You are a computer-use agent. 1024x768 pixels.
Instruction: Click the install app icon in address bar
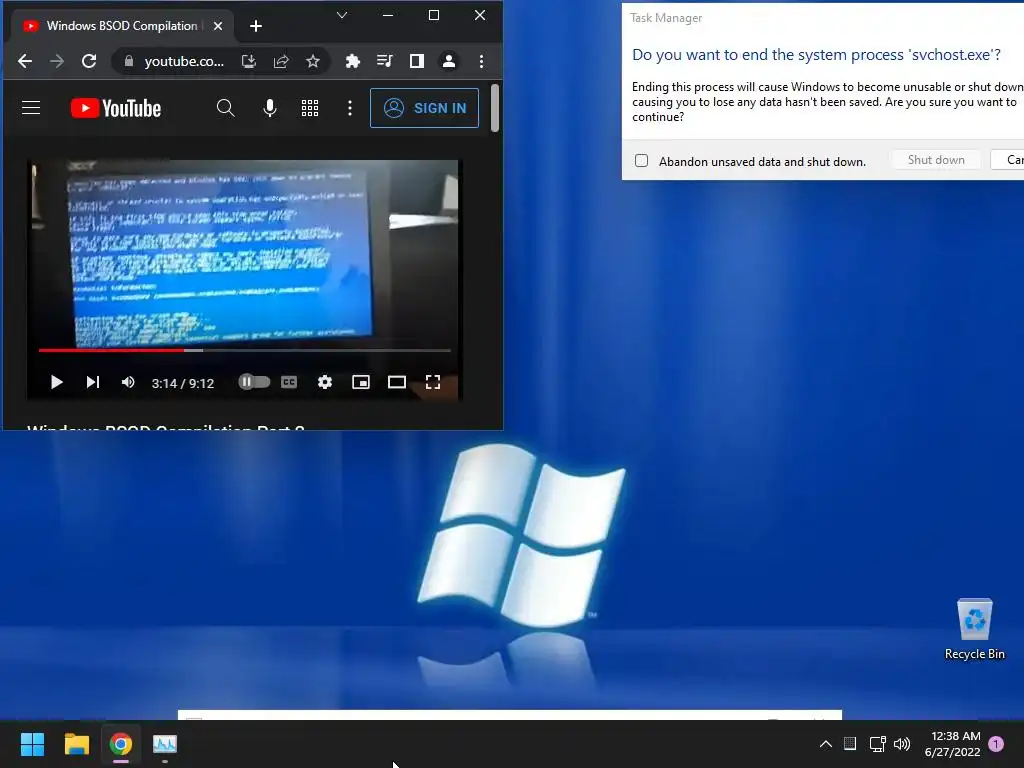tap(248, 61)
